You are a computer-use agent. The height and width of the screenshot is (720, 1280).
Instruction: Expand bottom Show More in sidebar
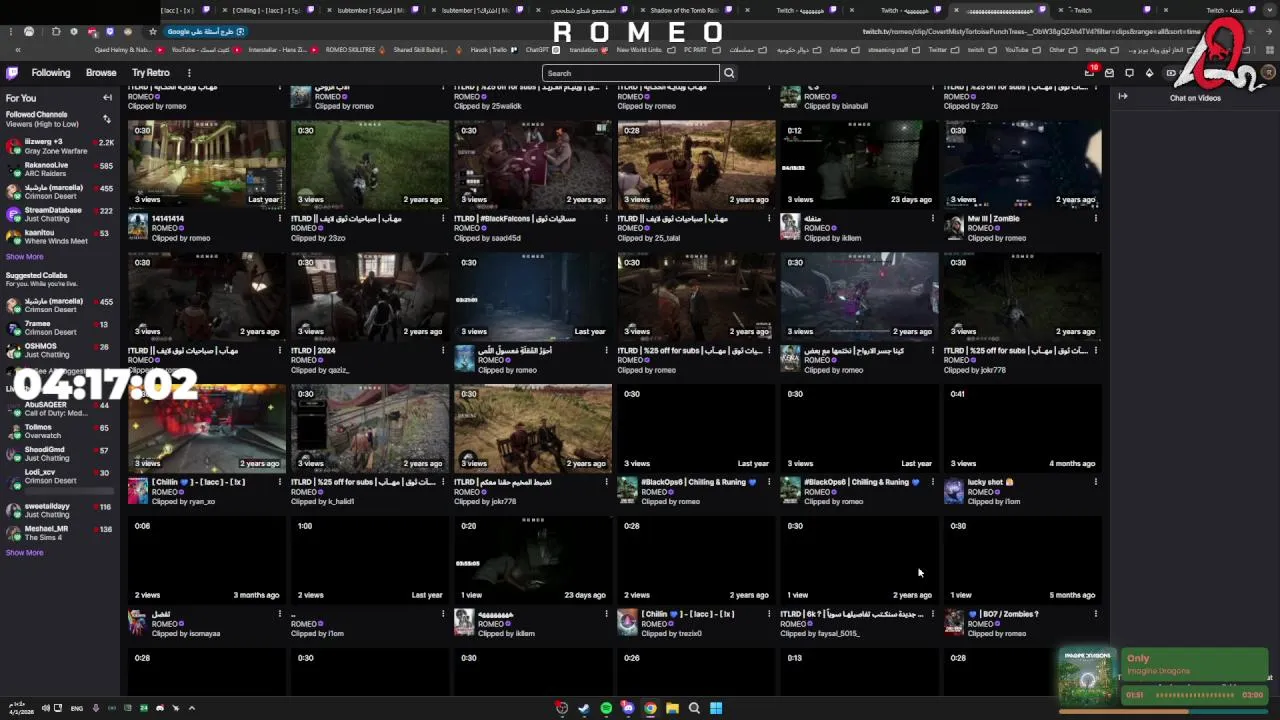[24, 553]
